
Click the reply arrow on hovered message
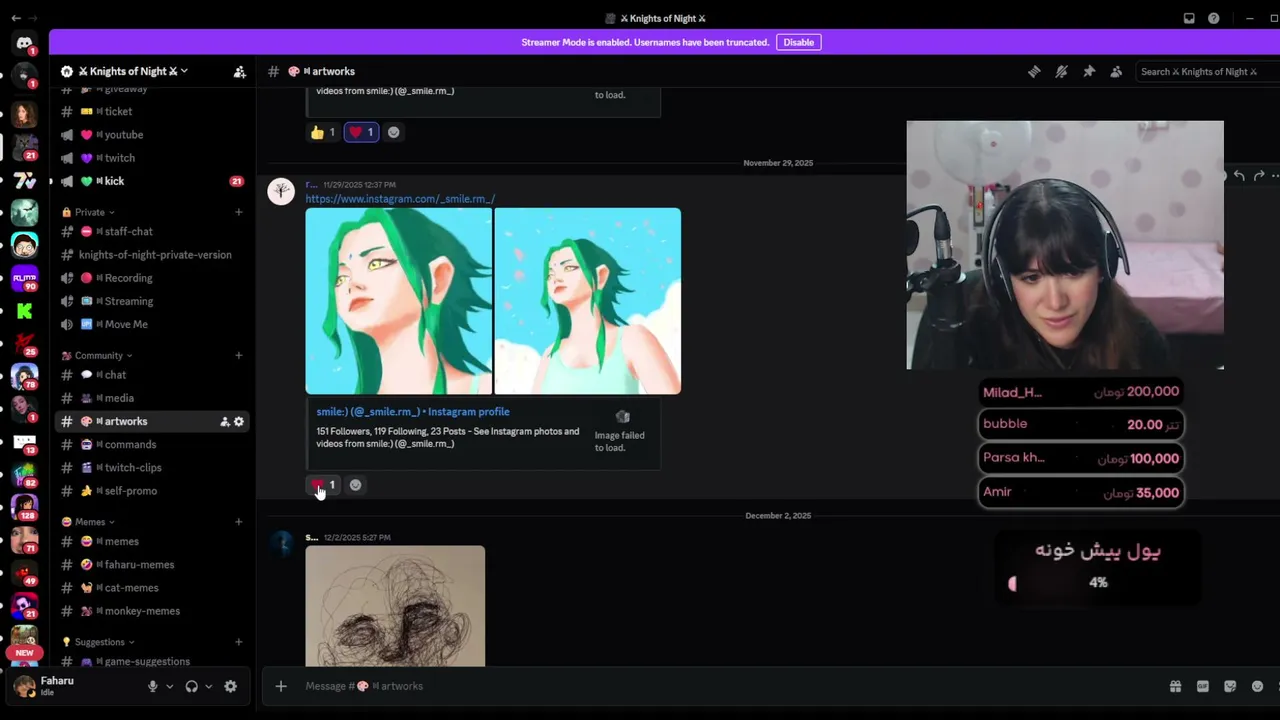1239,176
